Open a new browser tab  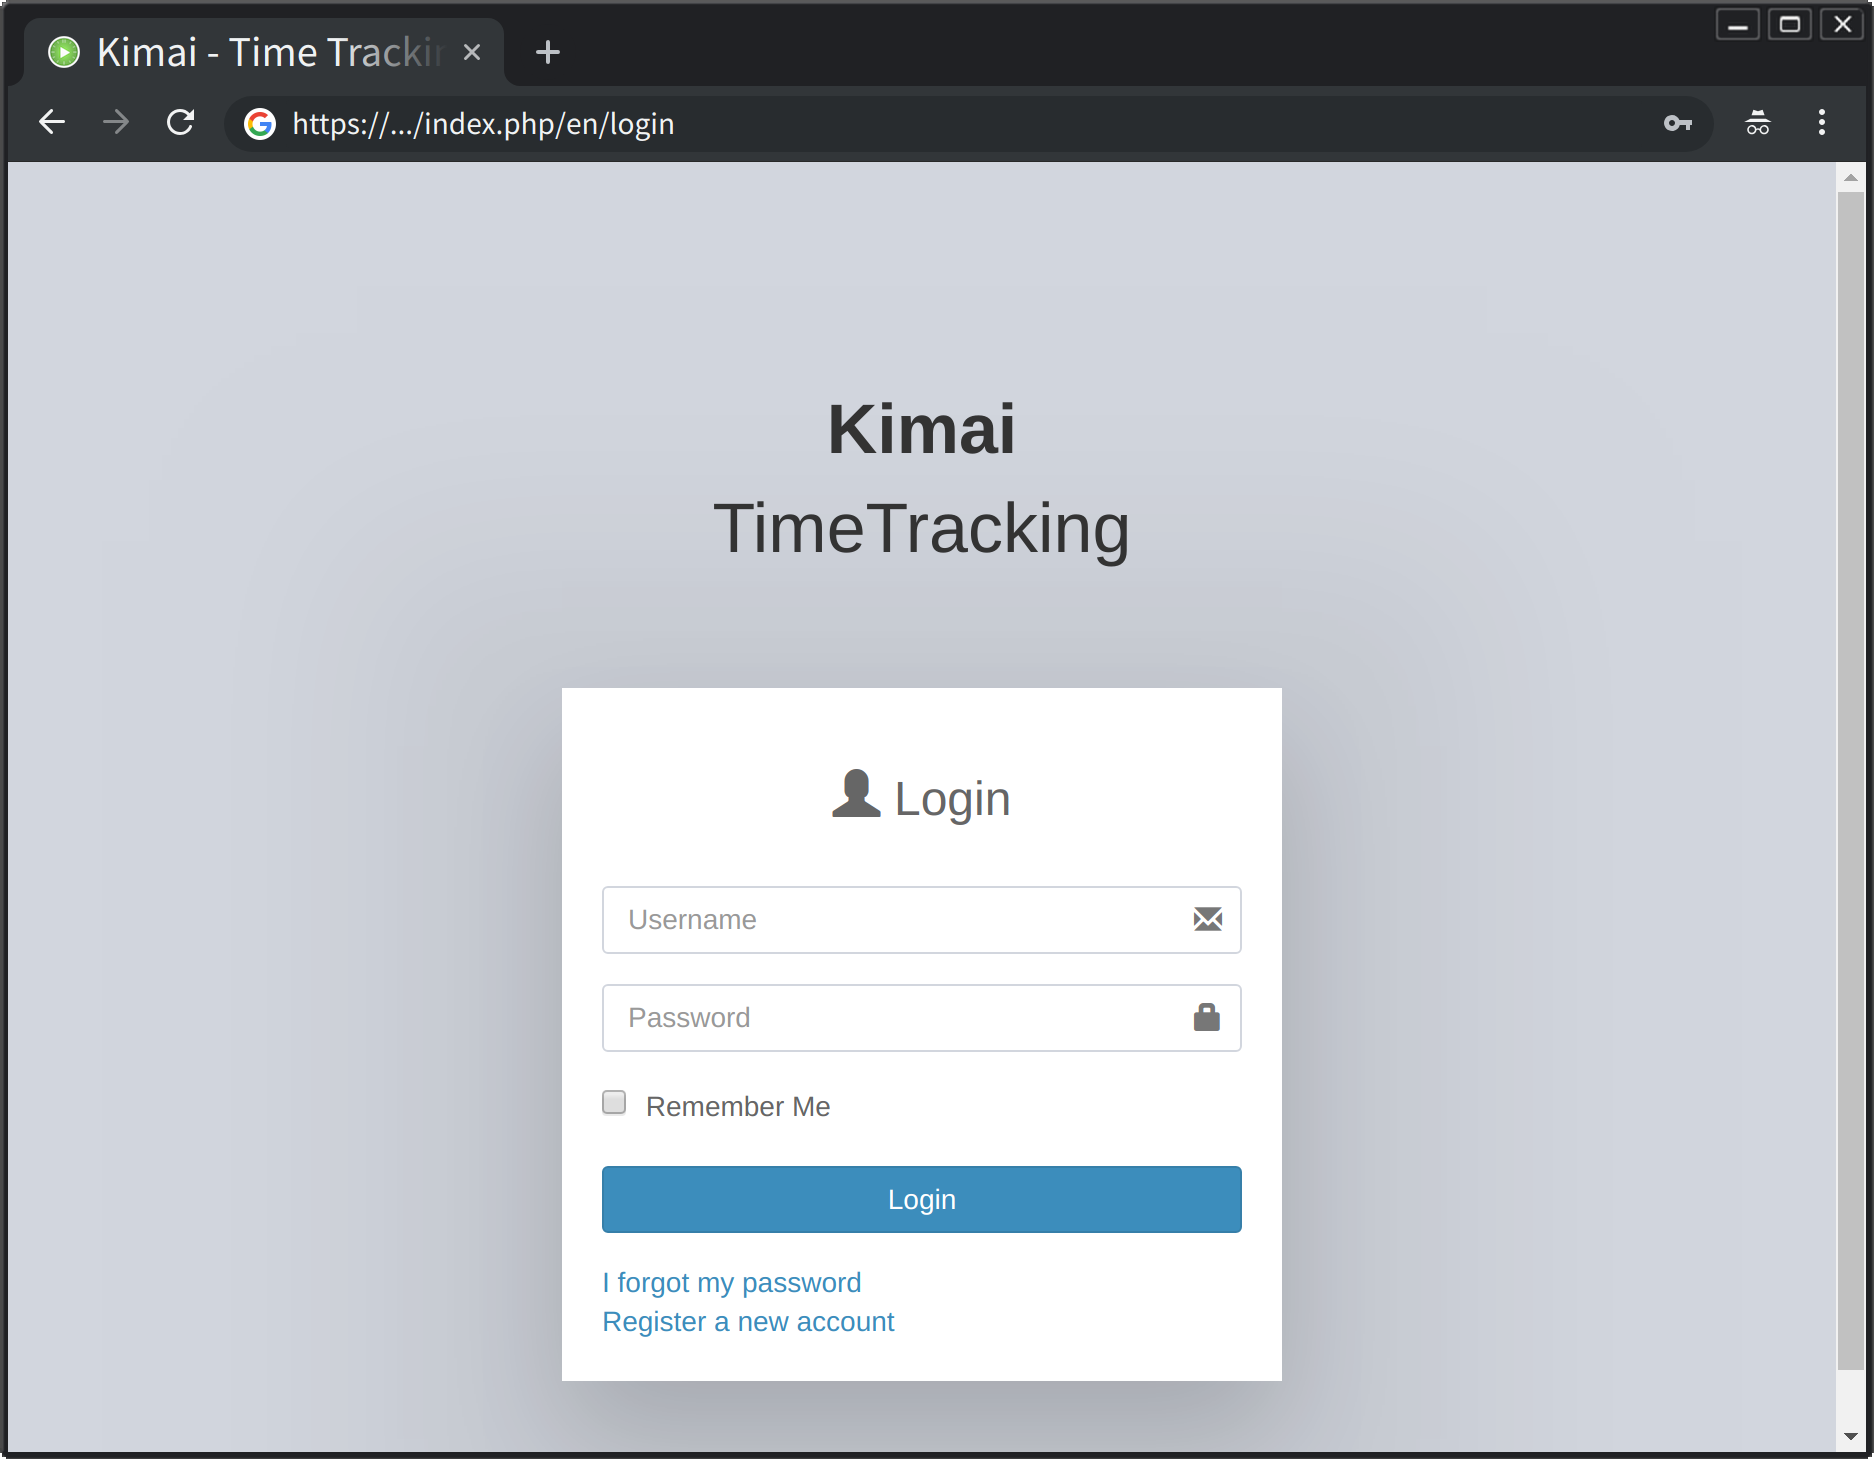pyautogui.click(x=546, y=52)
